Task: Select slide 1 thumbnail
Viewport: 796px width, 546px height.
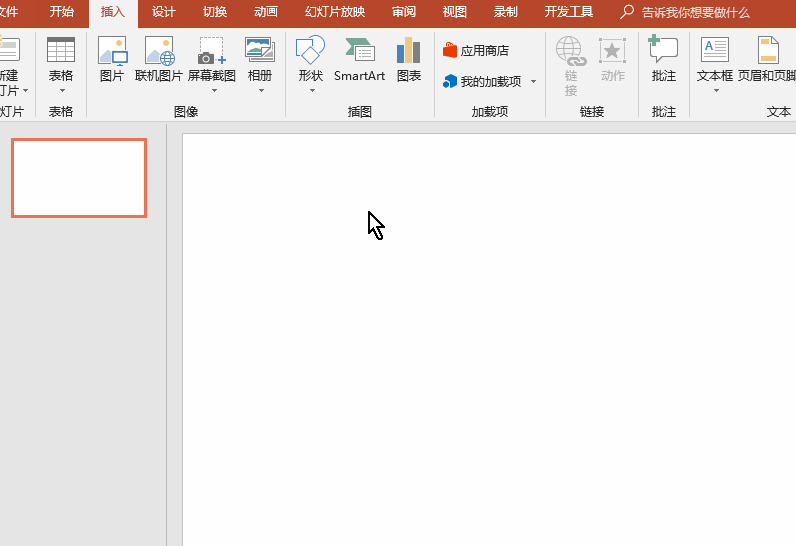Action: pyautogui.click(x=79, y=178)
